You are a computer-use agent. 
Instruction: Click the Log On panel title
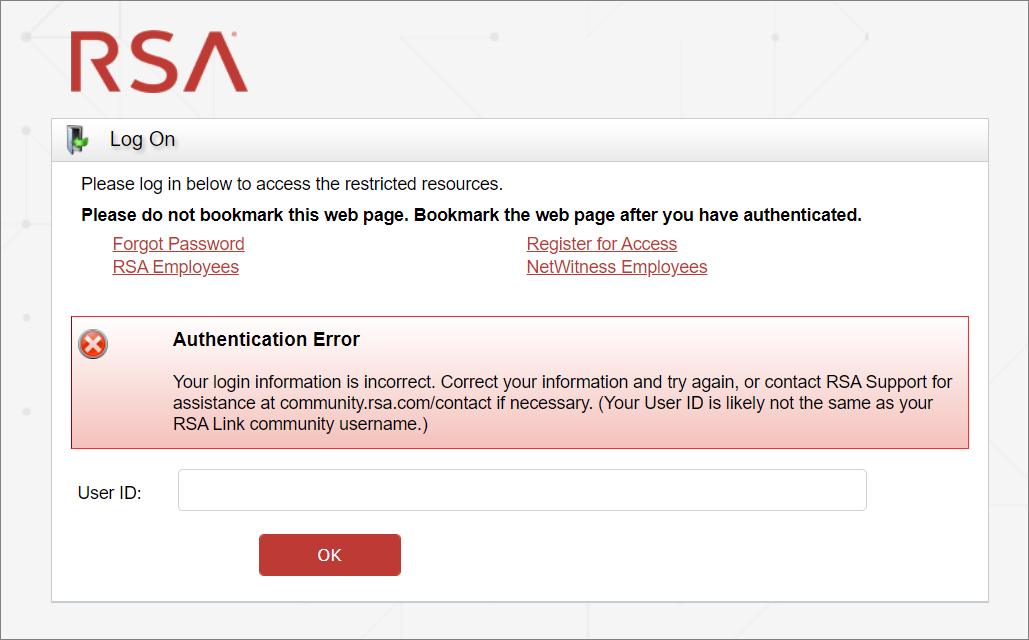tap(142, 139)
